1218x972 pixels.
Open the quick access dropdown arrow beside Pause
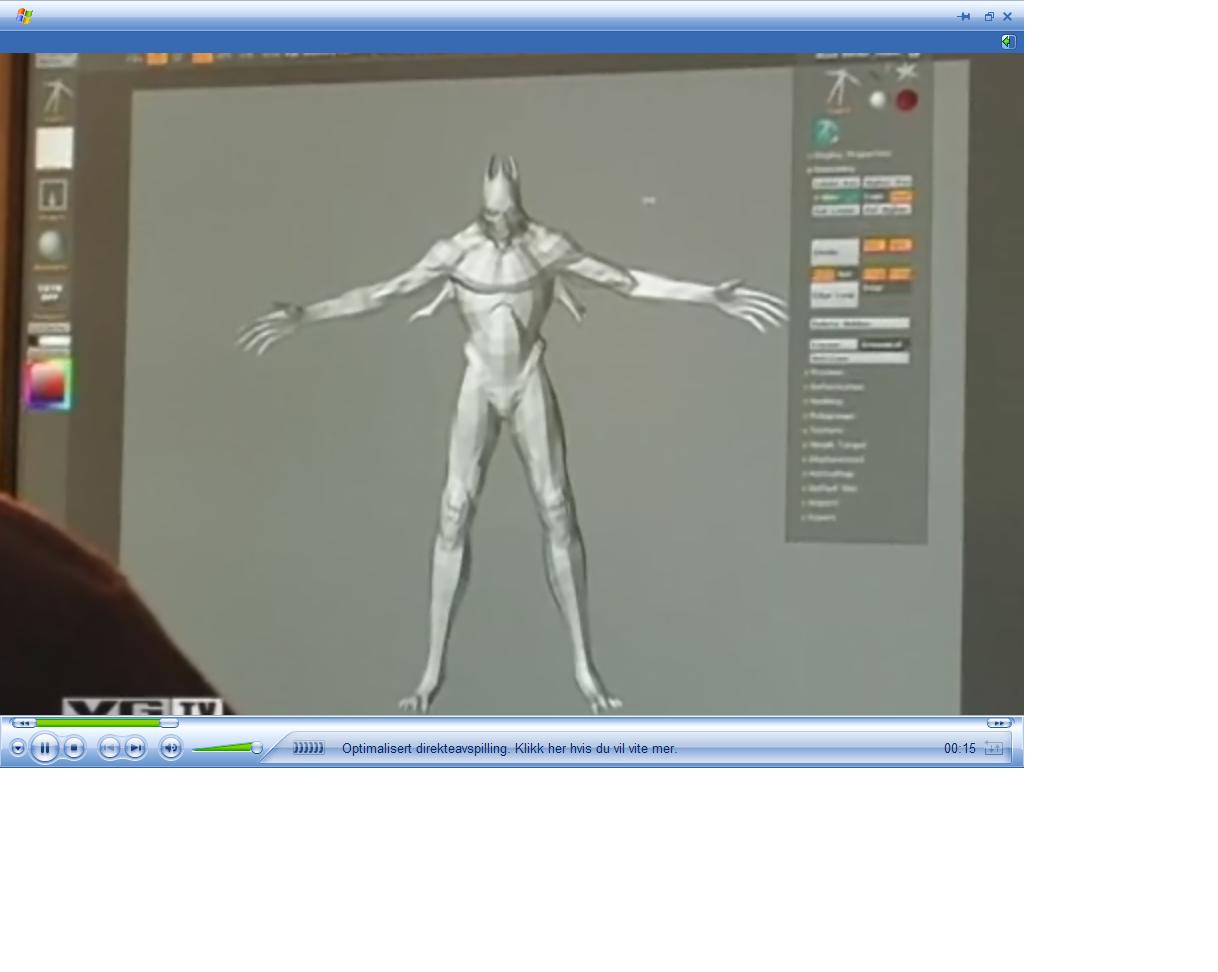(x=18, y=748)
